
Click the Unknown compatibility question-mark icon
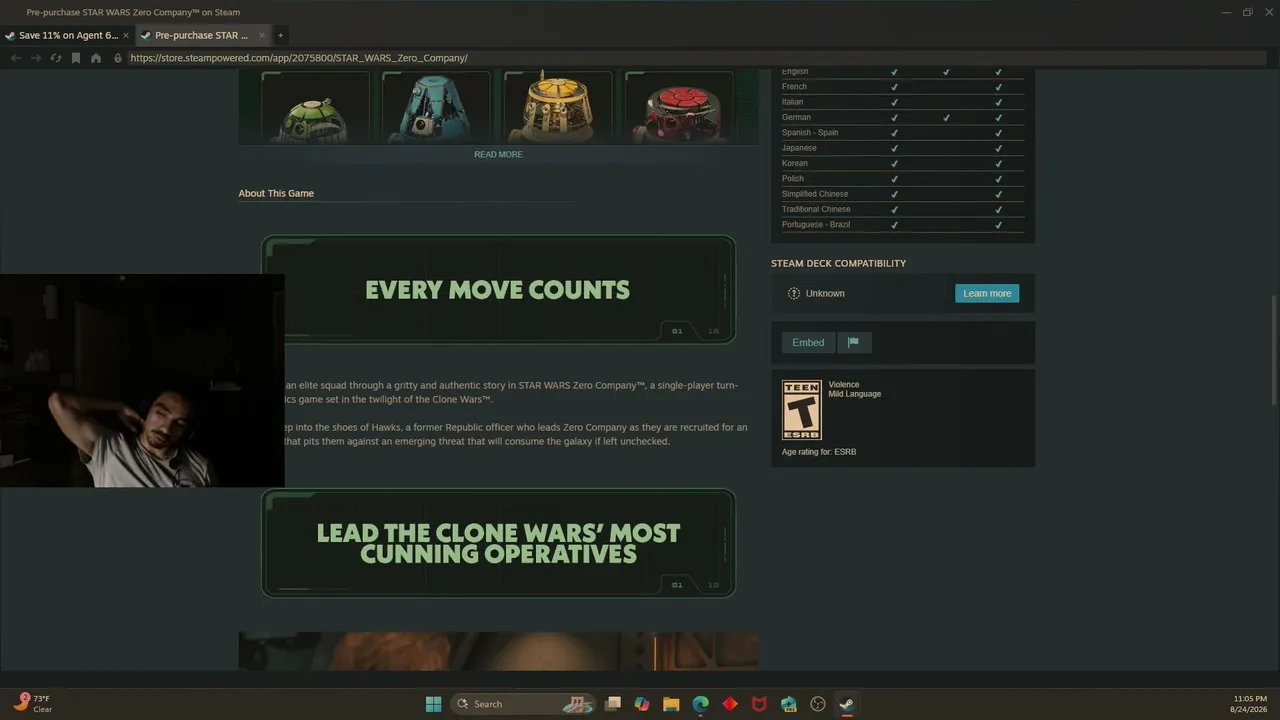click(x=794, y=293)
